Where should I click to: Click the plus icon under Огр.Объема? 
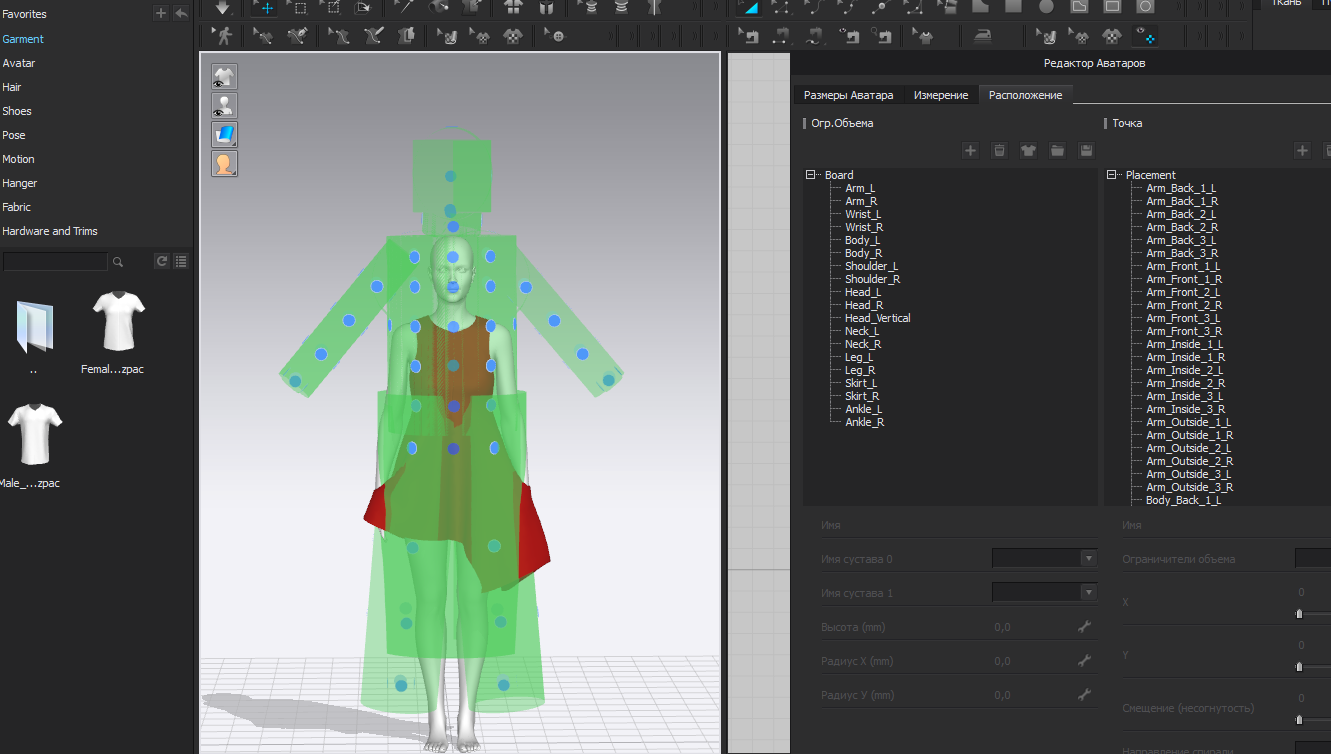970,150
